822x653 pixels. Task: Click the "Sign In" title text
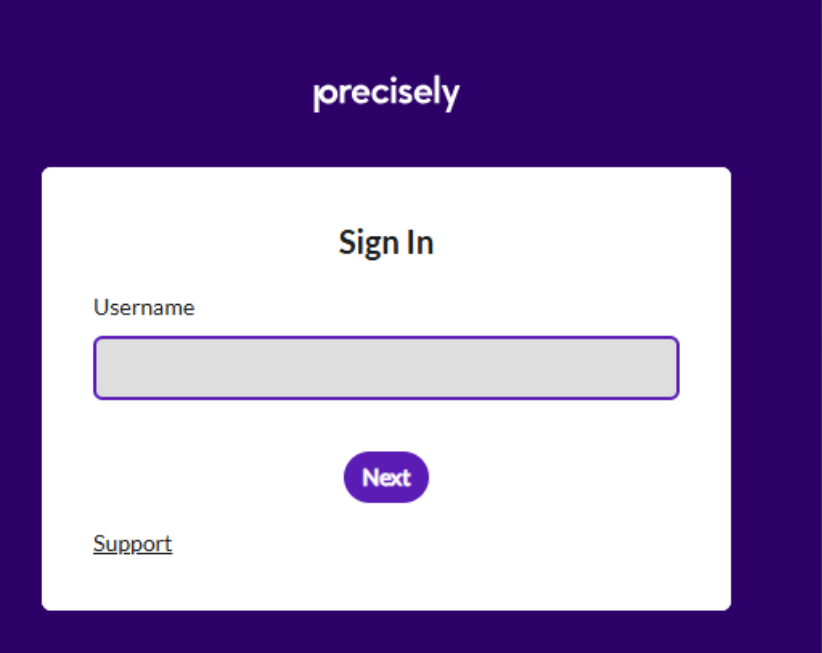coord(386,243)
